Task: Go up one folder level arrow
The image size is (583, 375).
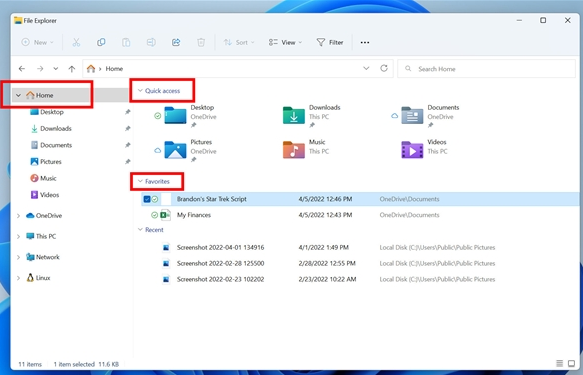Action: pos(72,69)
